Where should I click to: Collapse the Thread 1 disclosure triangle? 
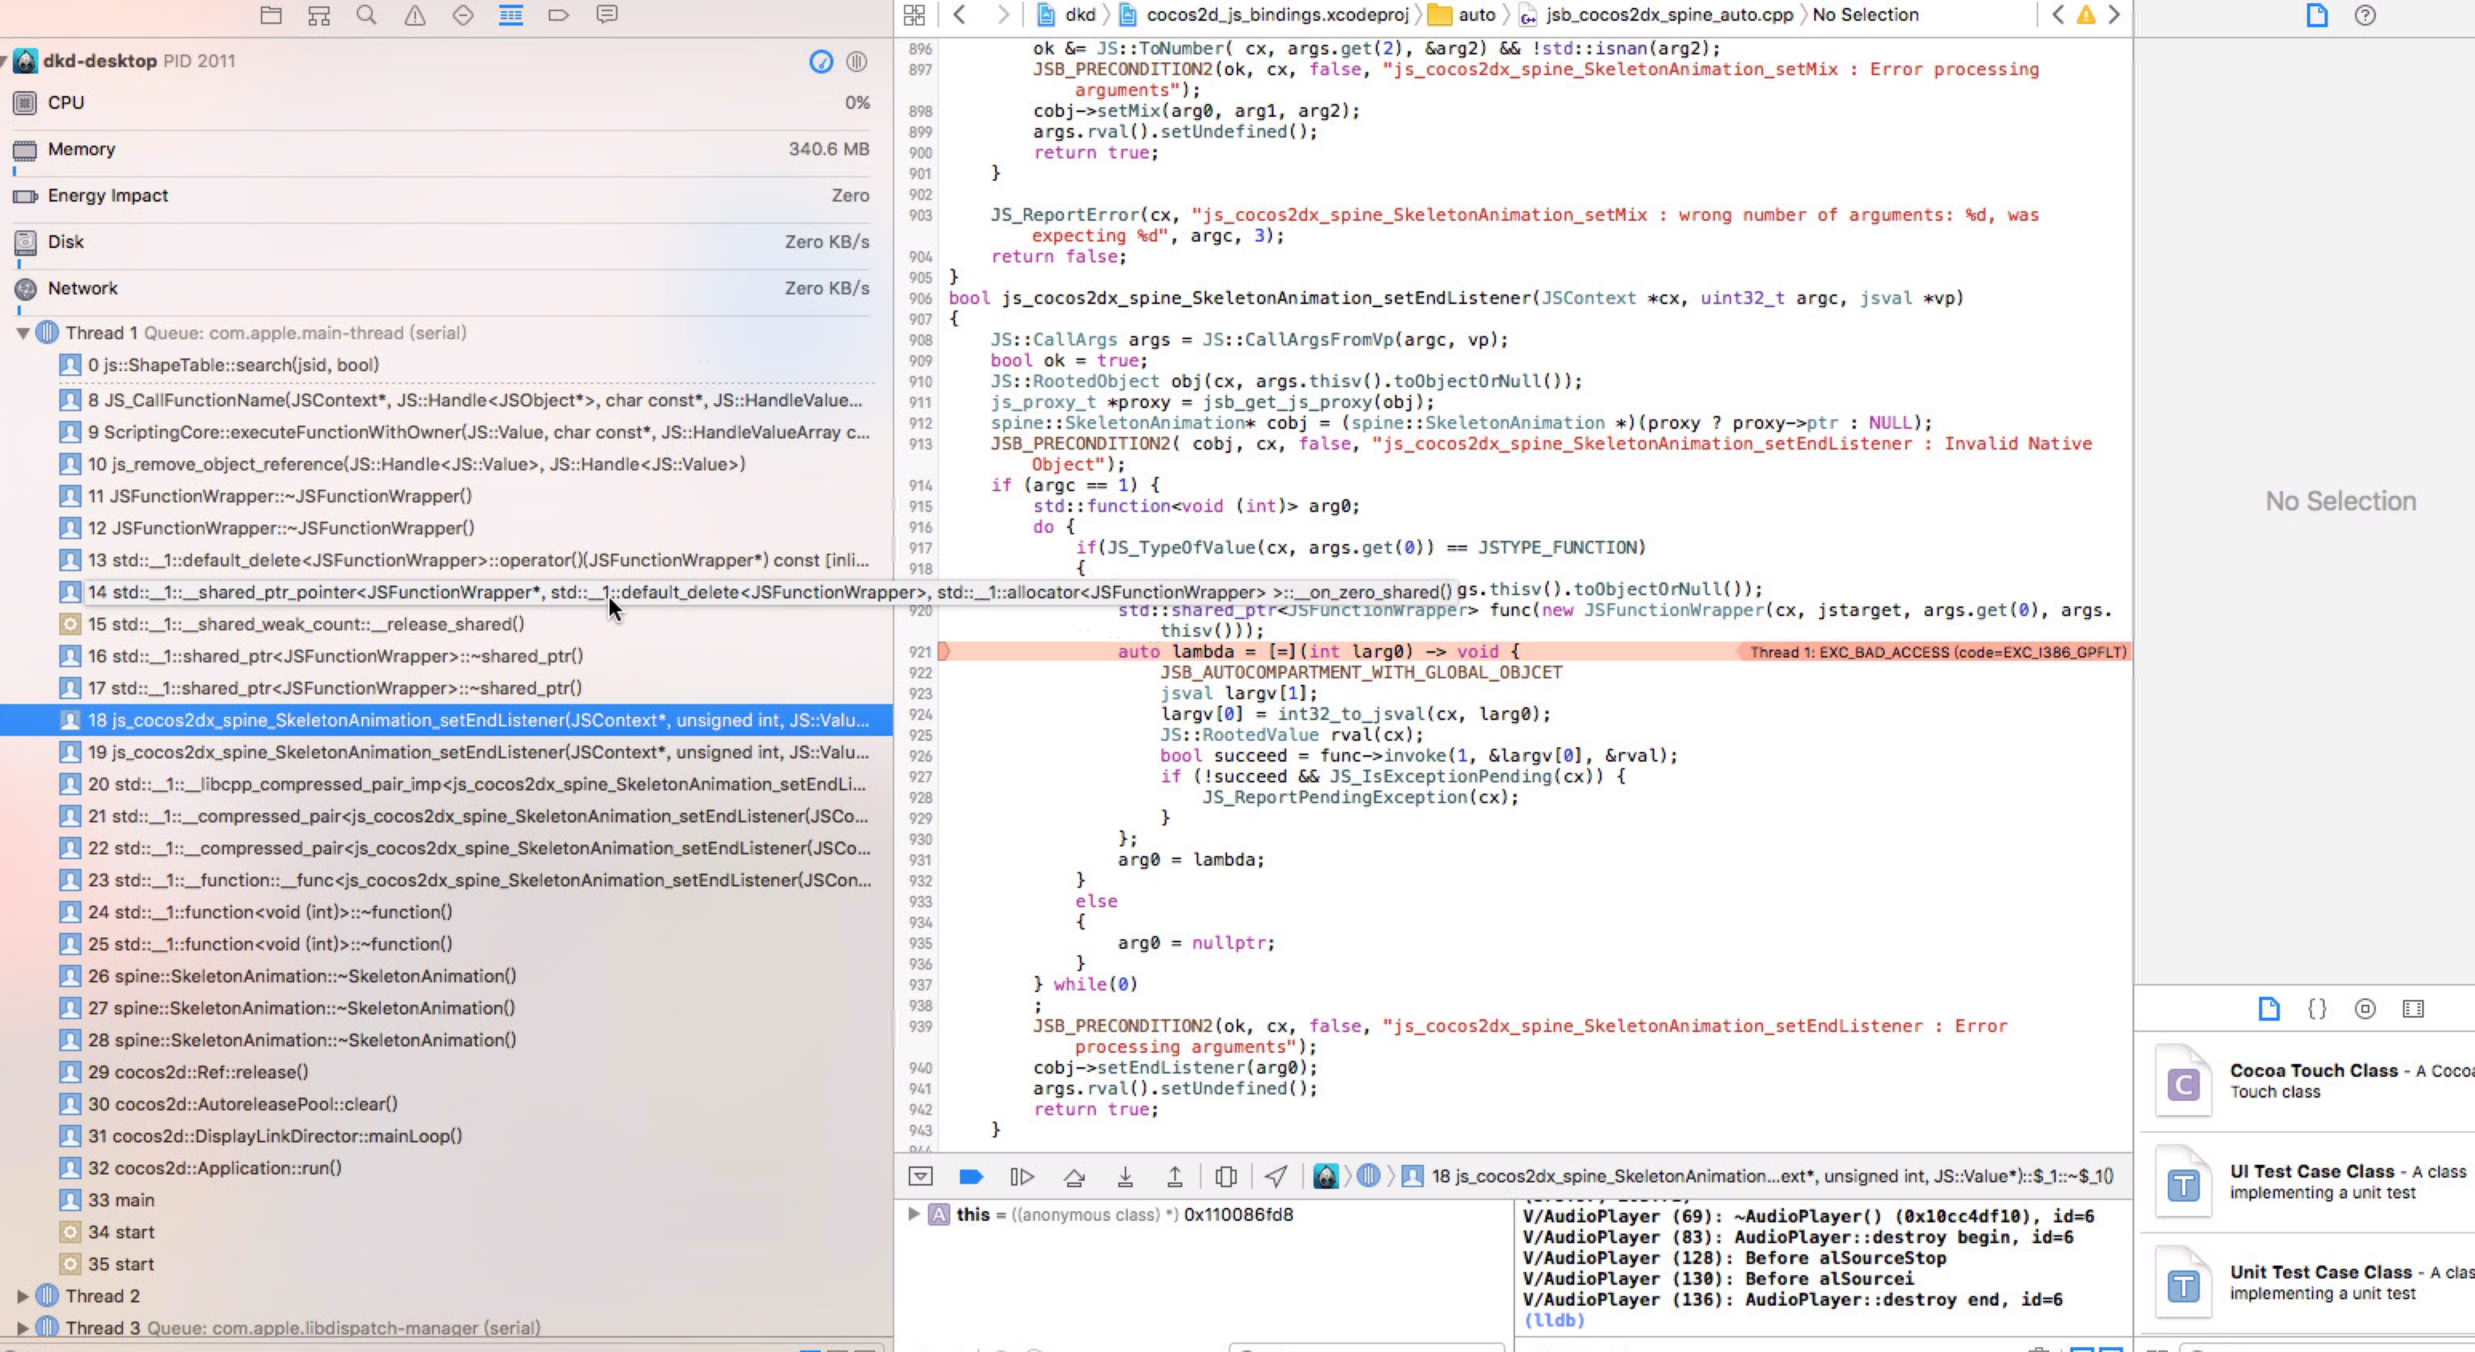(22, 333)
